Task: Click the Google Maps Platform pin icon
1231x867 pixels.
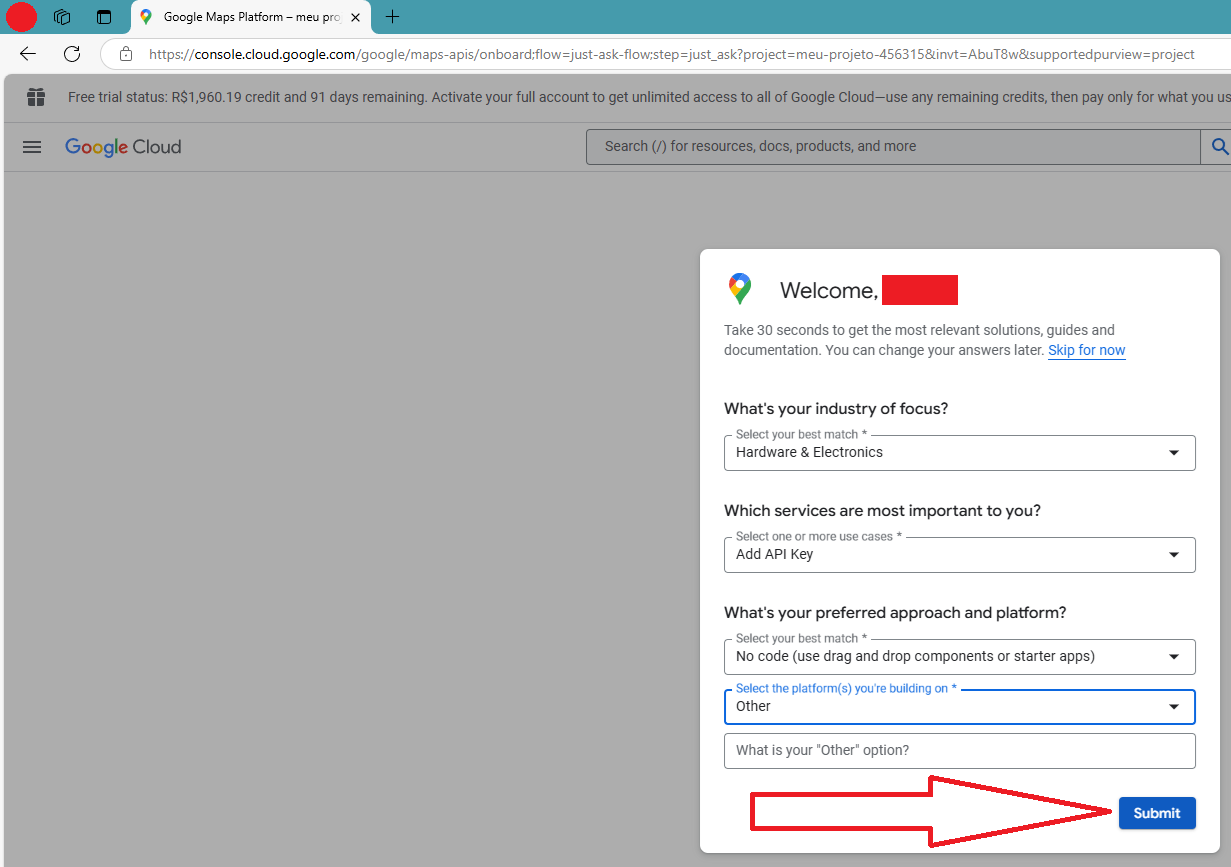Action: pyautogui.click(x=739, y=288)
